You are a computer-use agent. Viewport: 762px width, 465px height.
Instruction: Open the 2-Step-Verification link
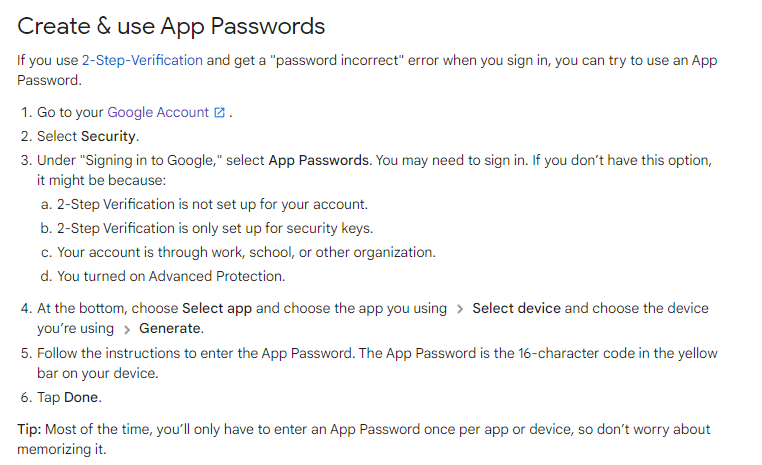click(x=142, y=60)
